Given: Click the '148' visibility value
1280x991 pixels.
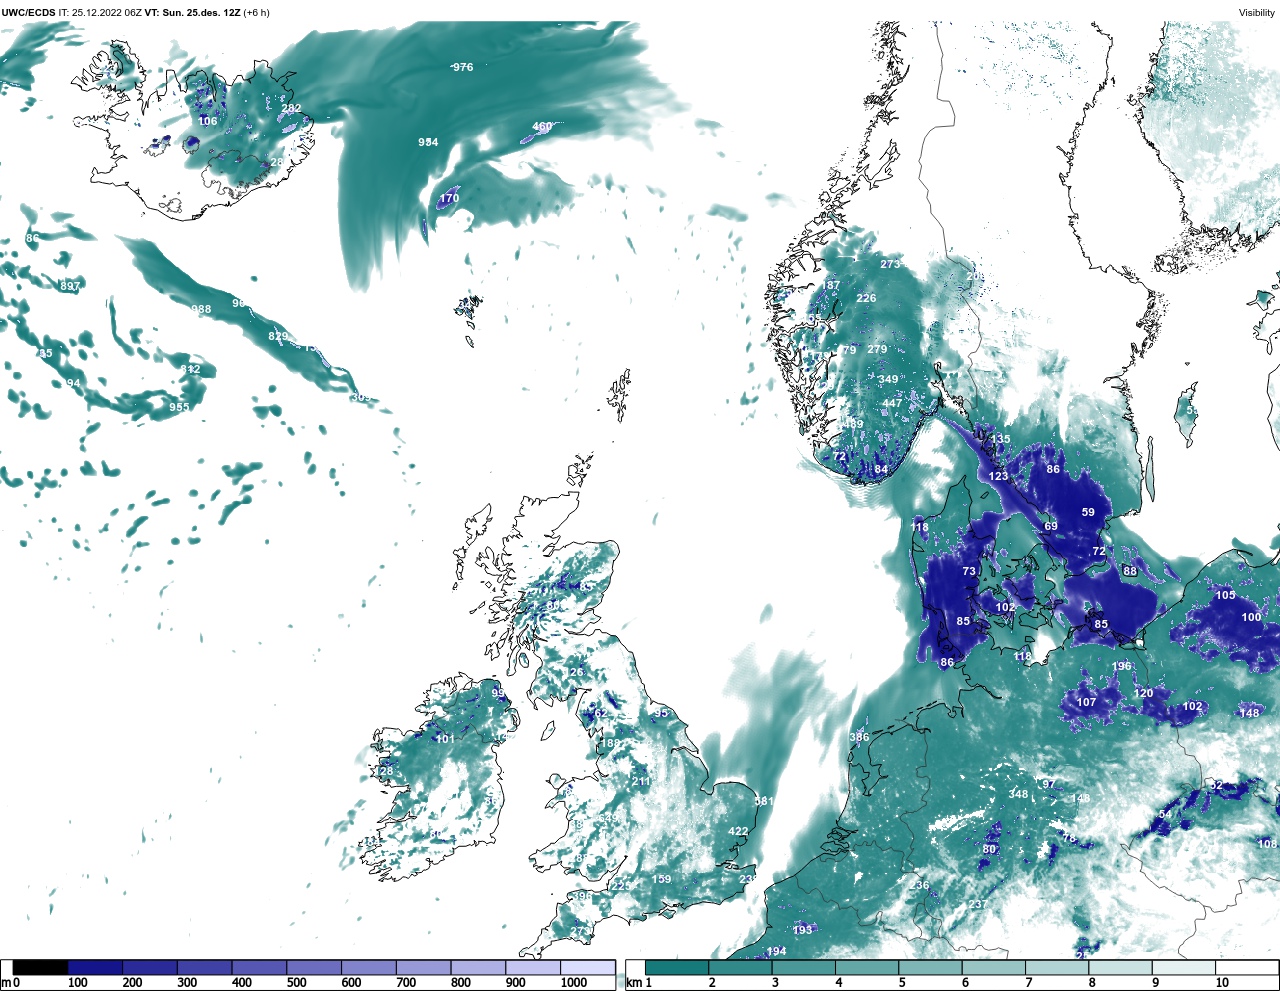Looking at the screenshot, I should pos(1250,714).
